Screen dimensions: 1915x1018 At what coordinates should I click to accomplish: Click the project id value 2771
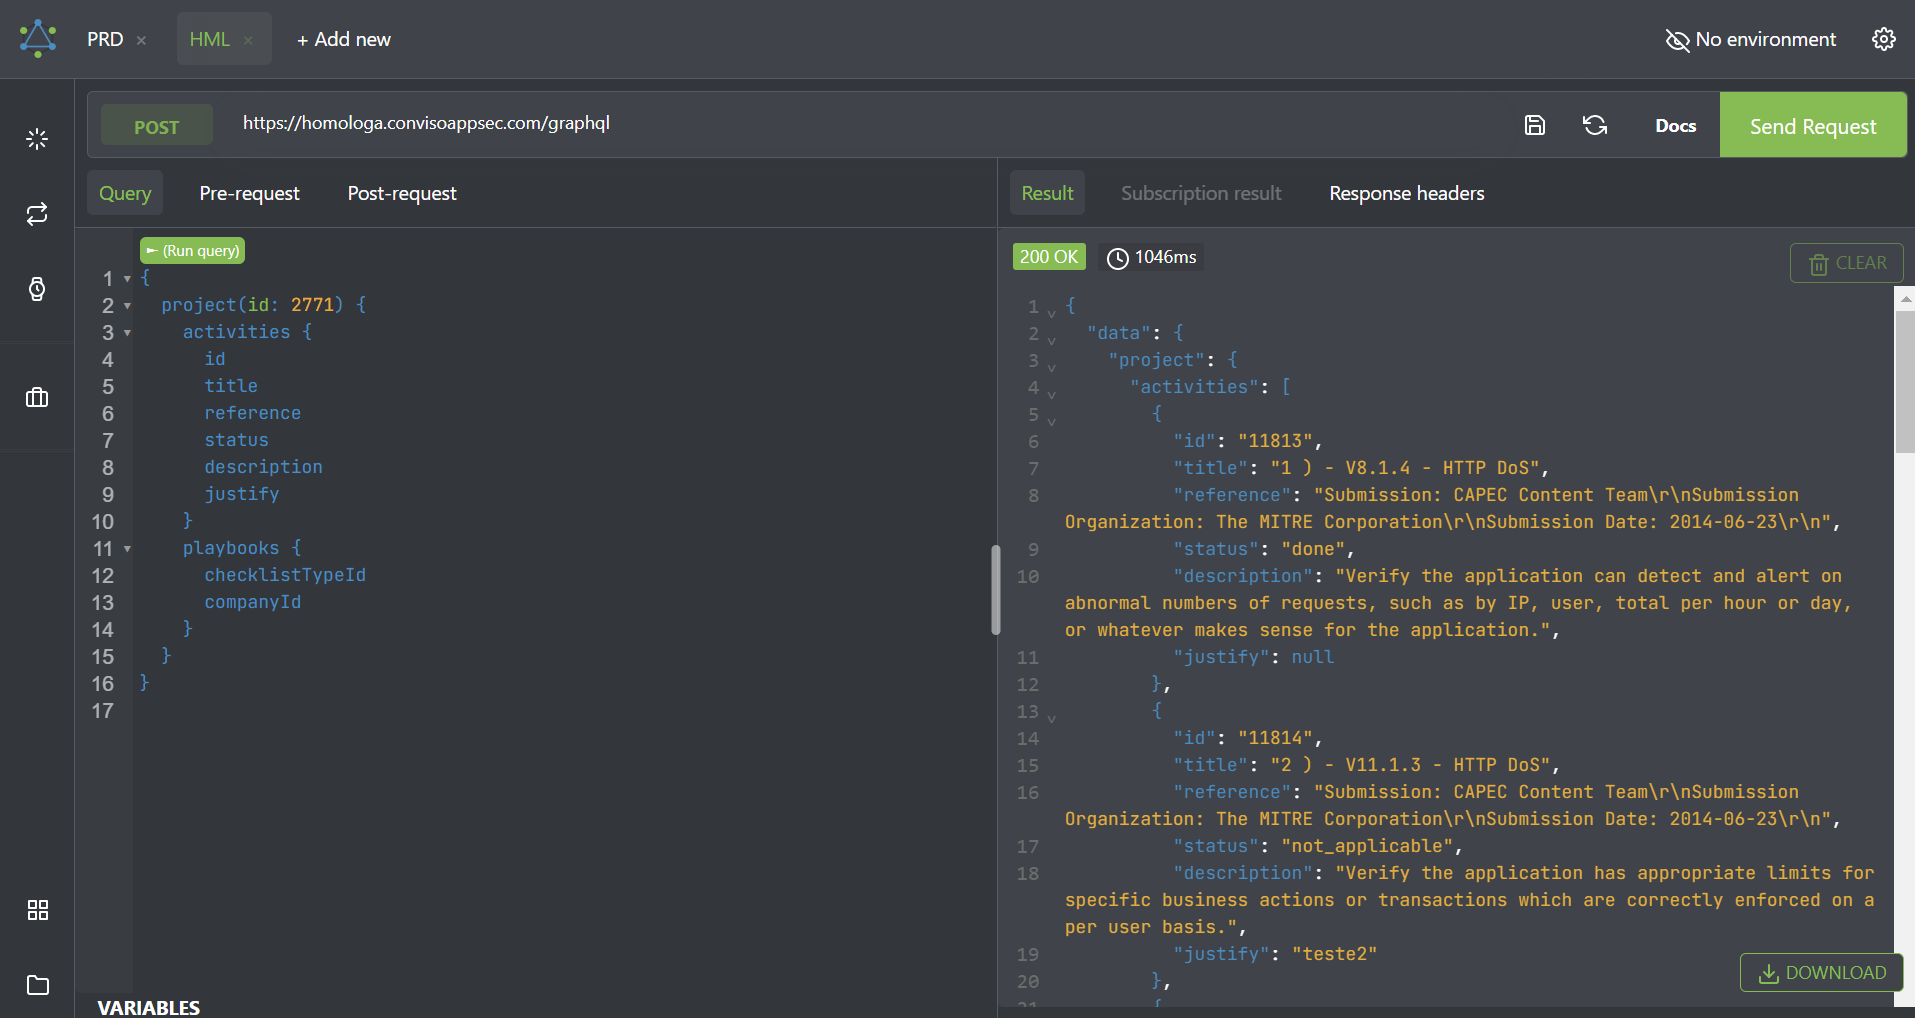[312, 305]
